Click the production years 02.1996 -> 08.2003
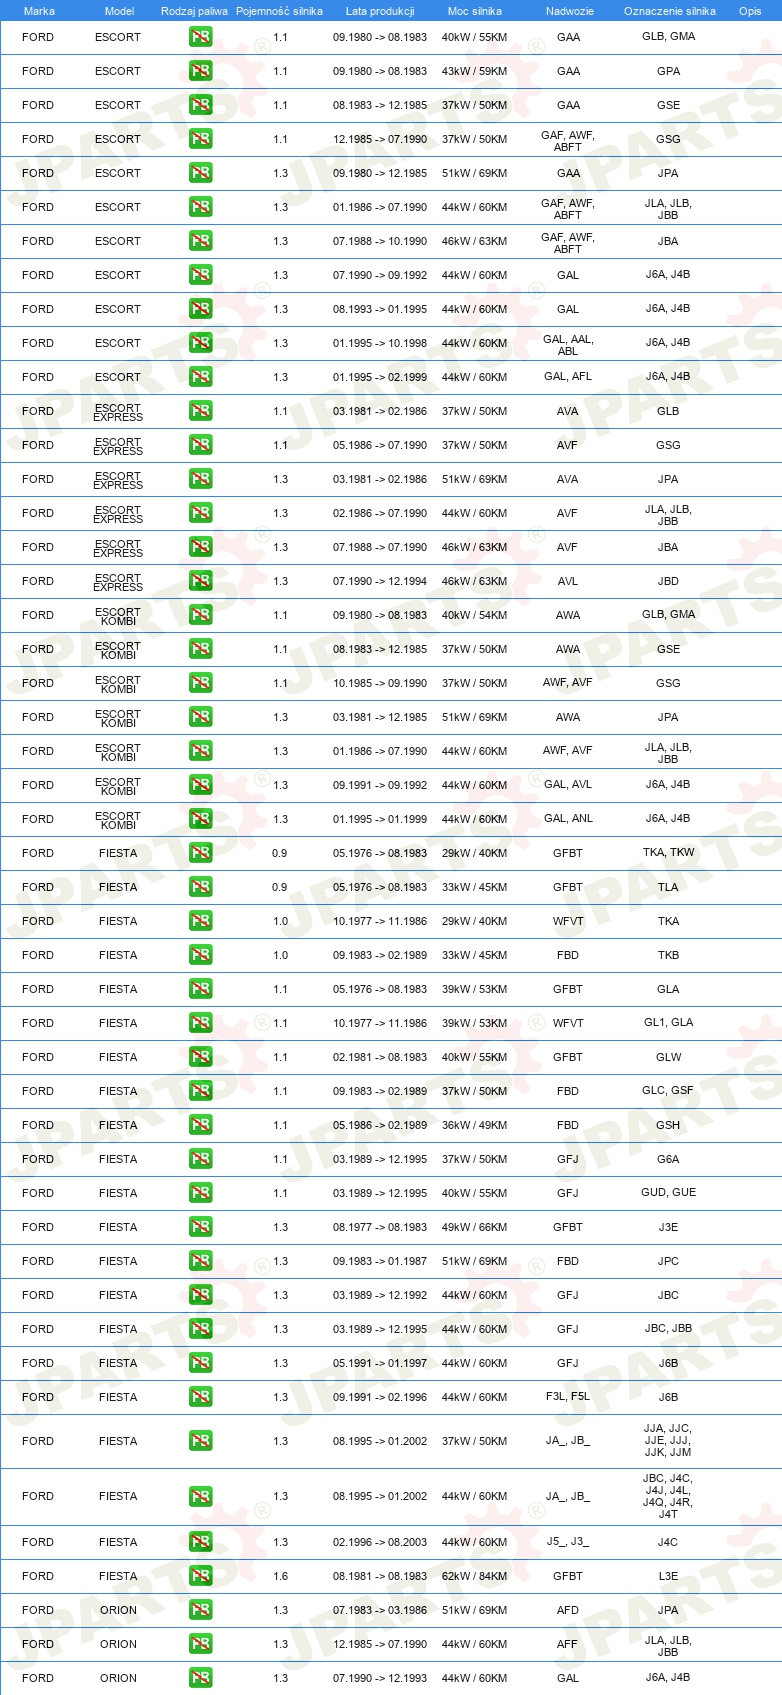Screen dimensions: 782x1695 (x=380, y=1542)
